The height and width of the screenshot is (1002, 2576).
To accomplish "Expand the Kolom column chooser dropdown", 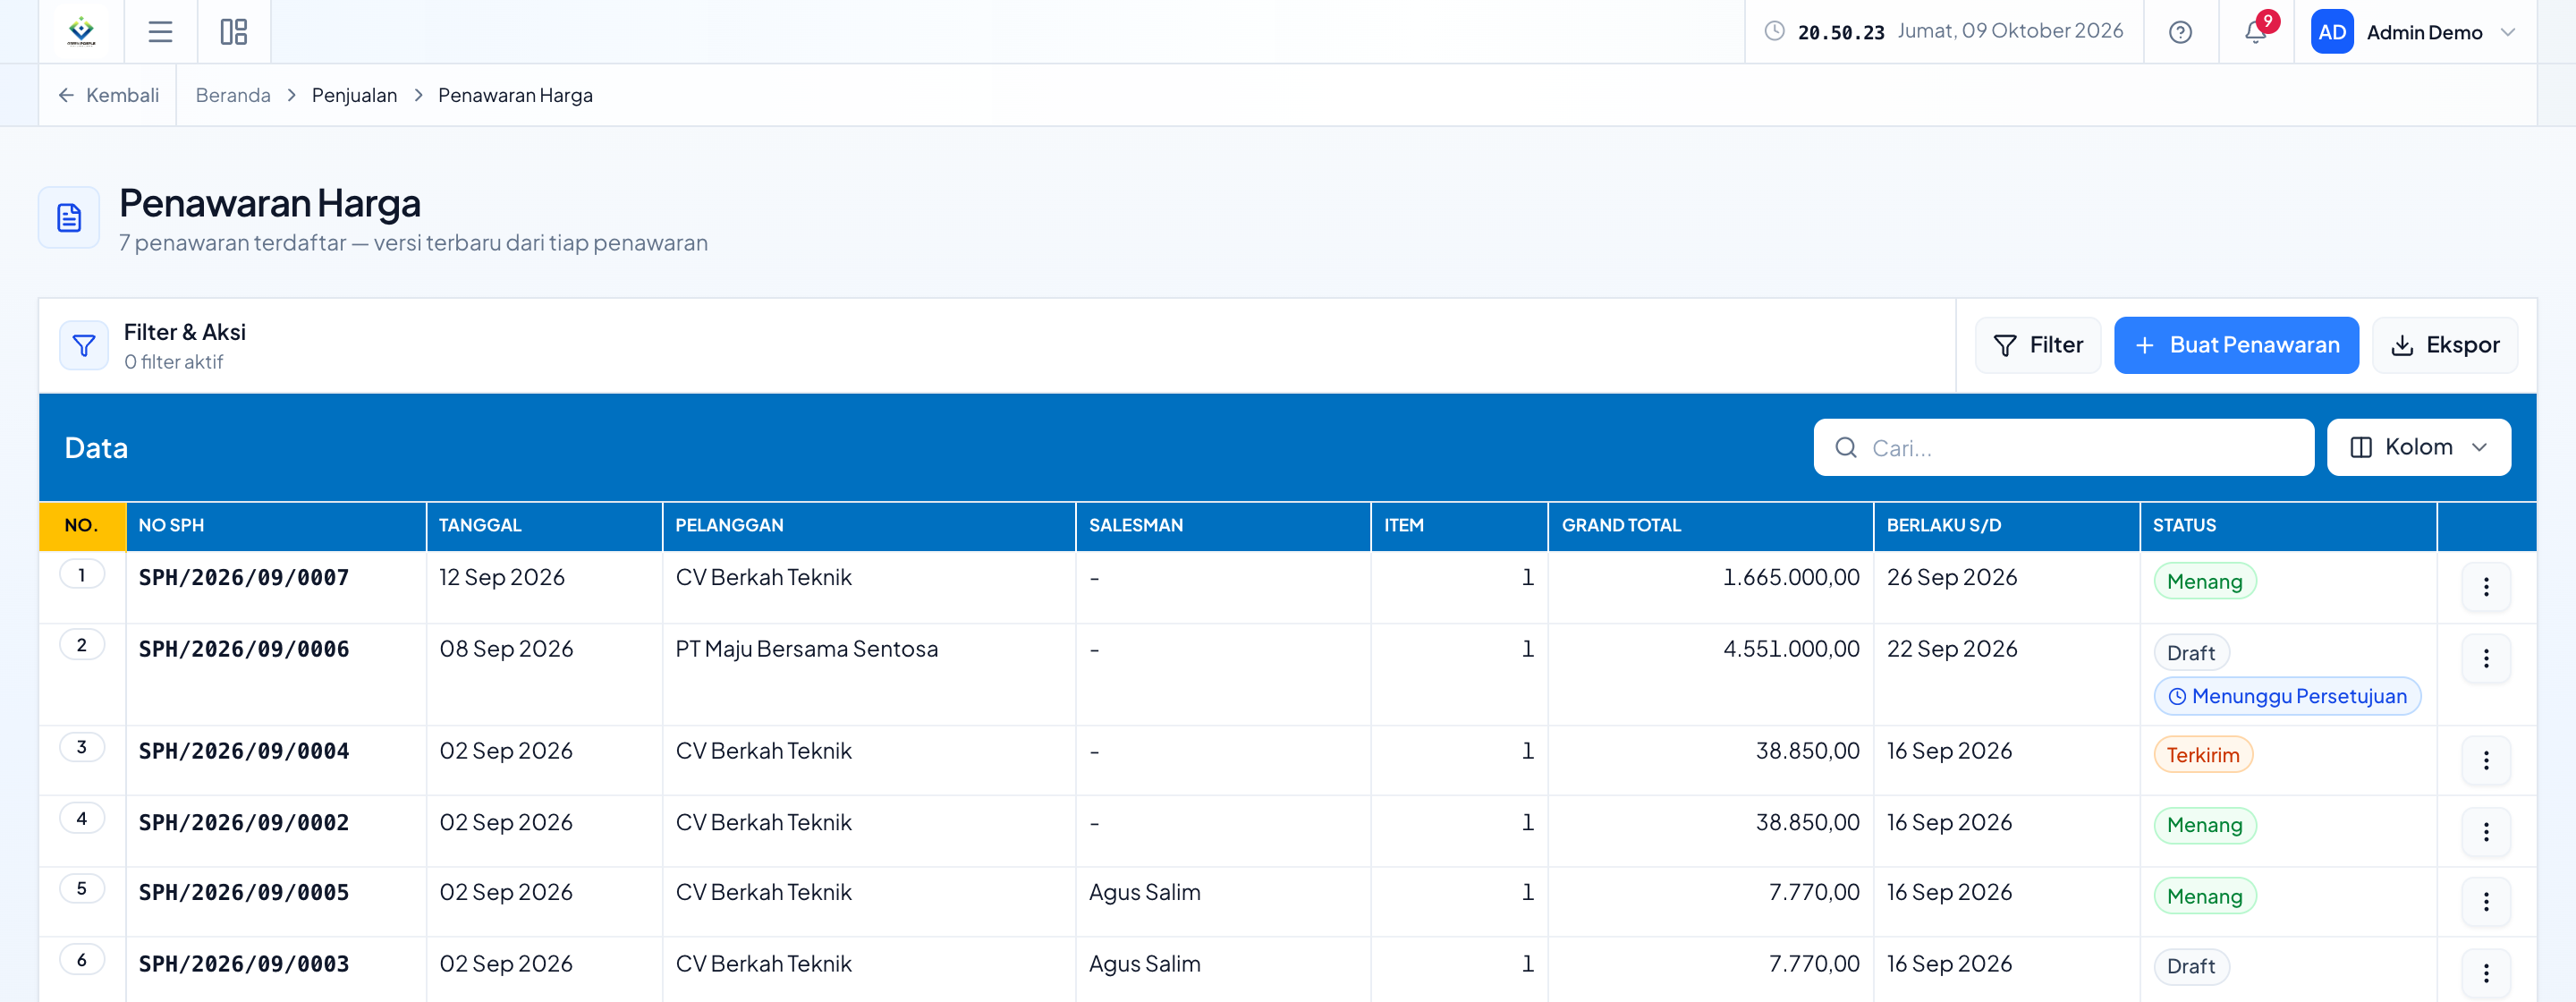I will (x=2418, y=447).
